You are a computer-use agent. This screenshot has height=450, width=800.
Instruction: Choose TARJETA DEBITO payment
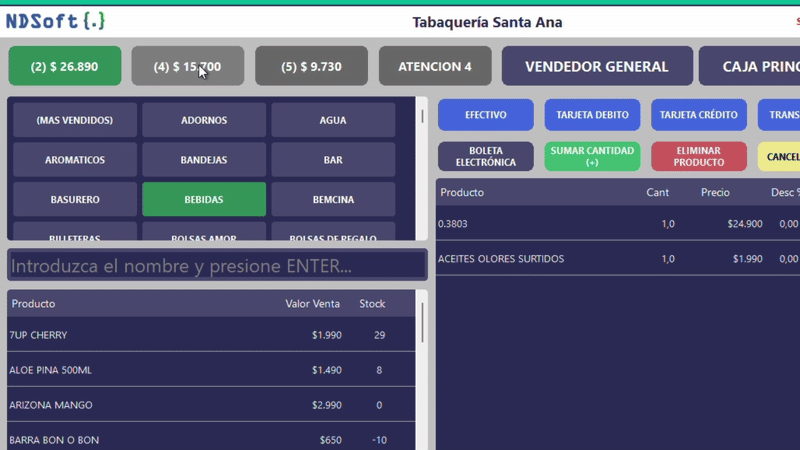(593, 115)
